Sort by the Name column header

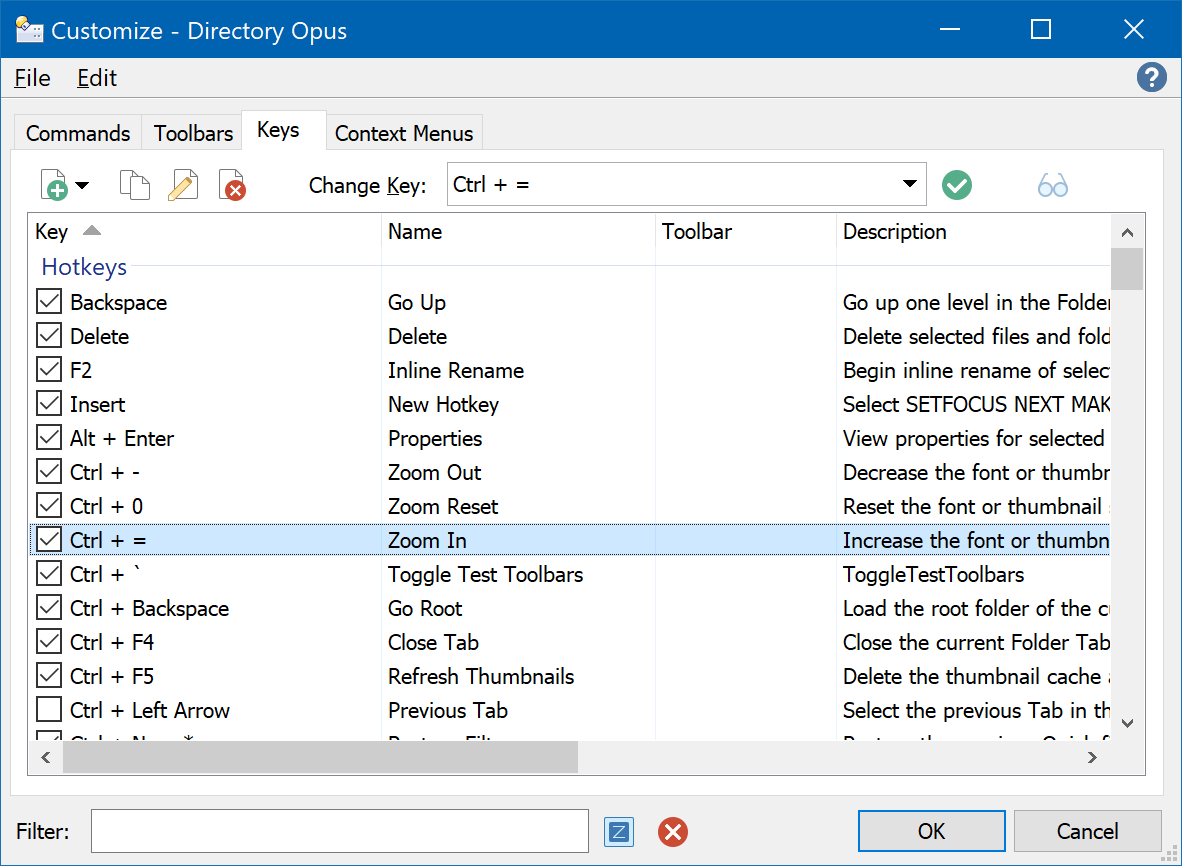click(x=519, y=231)
